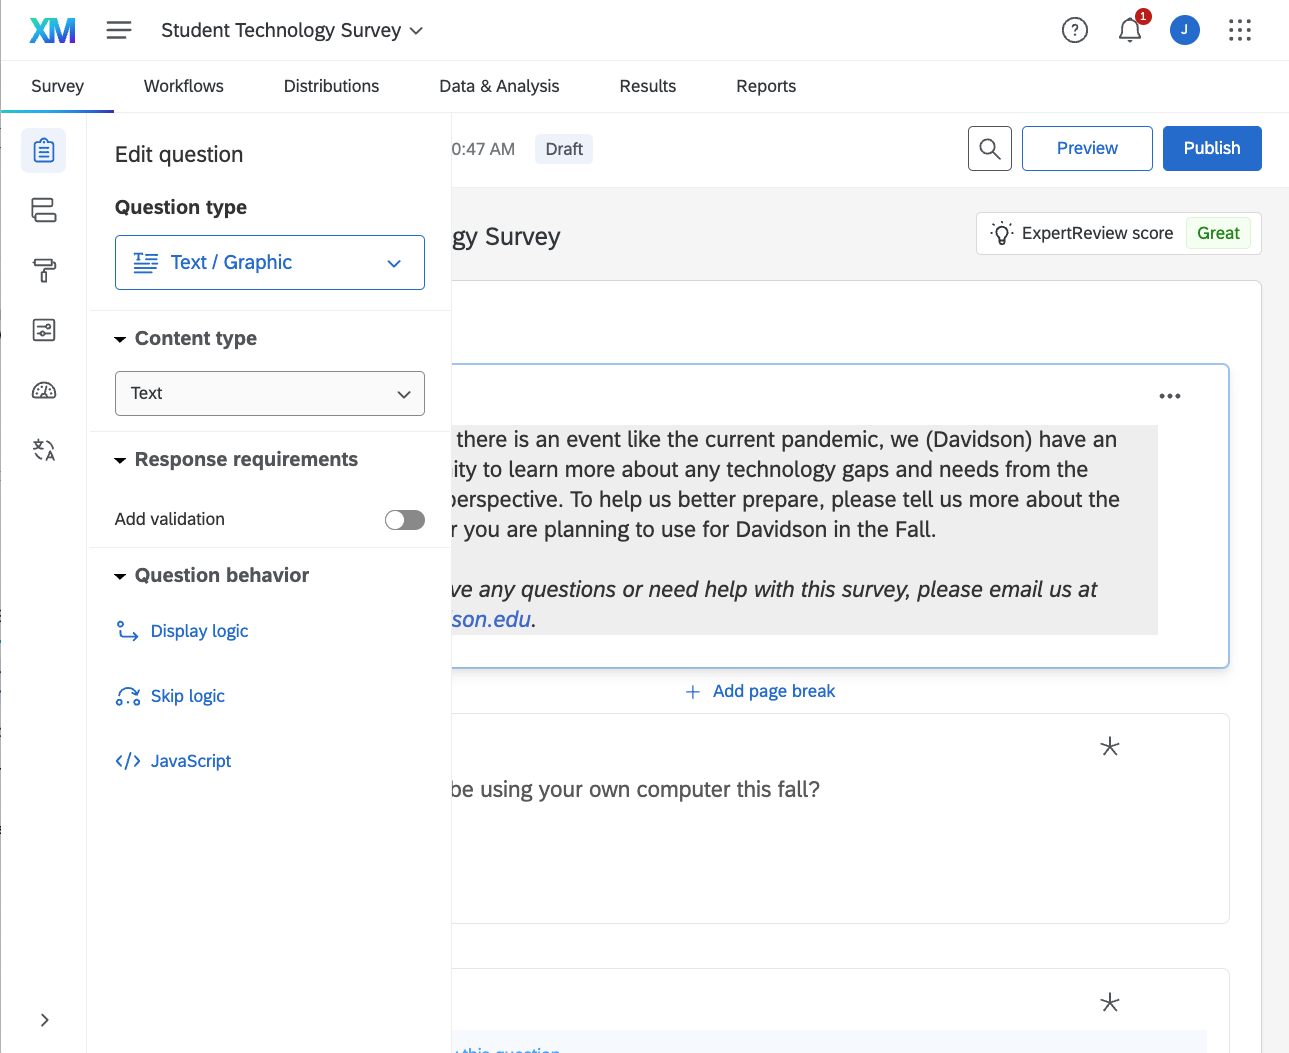Open the Translations sidebar icon
1289x1053 pixels.
tap(44, 450)
